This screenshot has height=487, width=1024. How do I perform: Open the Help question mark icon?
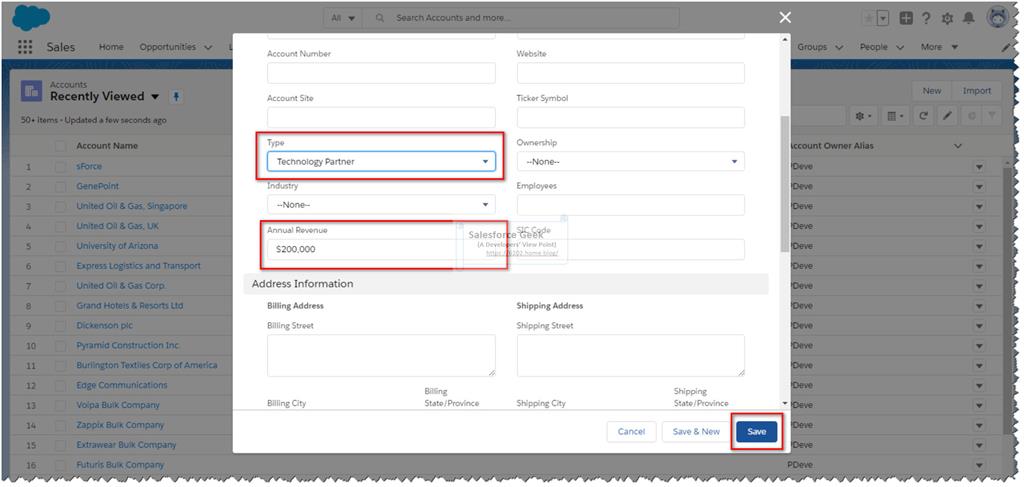point(926,18)
